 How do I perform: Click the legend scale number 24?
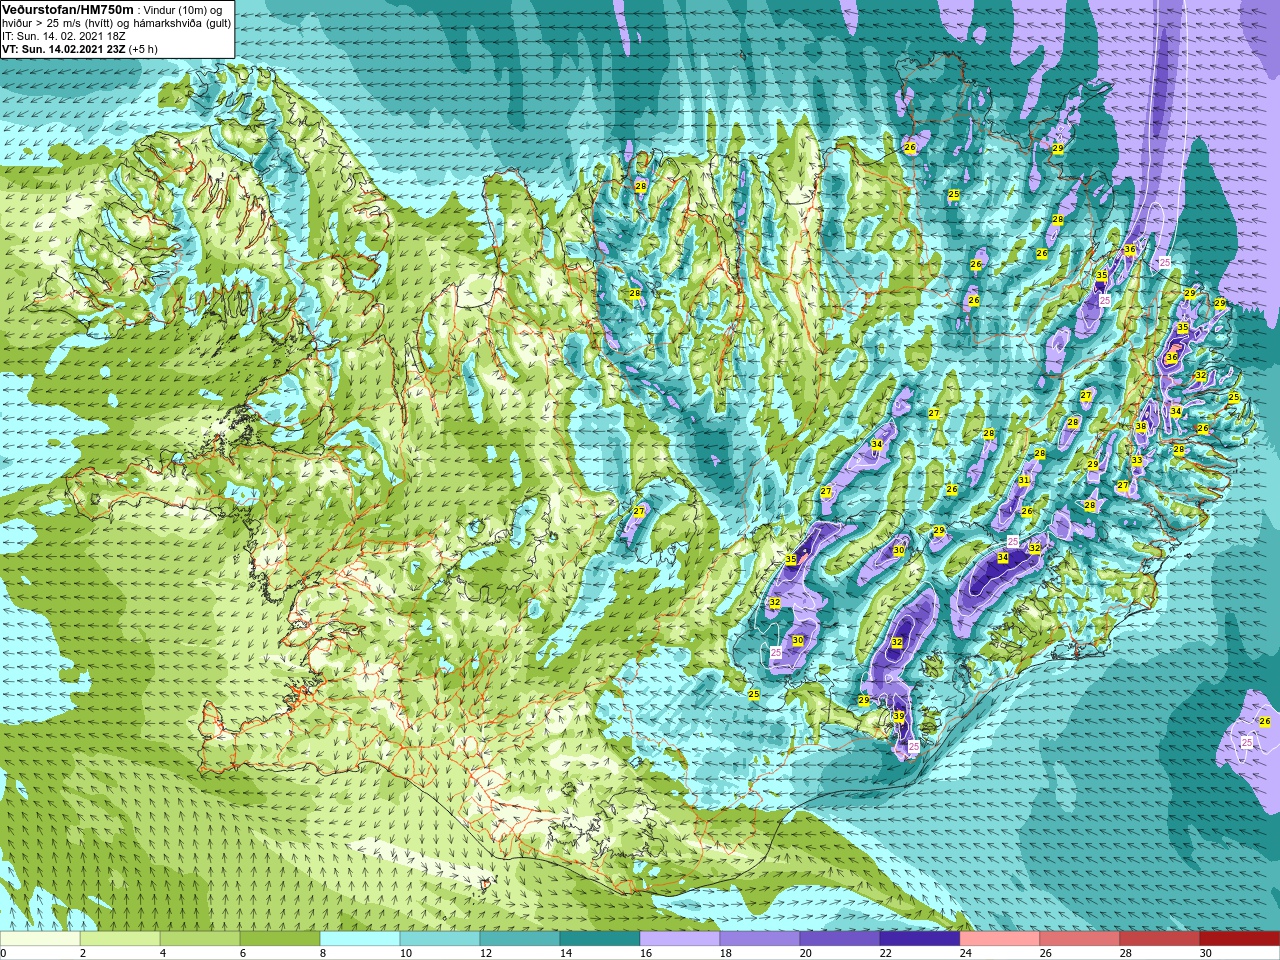tap(965, 953)
